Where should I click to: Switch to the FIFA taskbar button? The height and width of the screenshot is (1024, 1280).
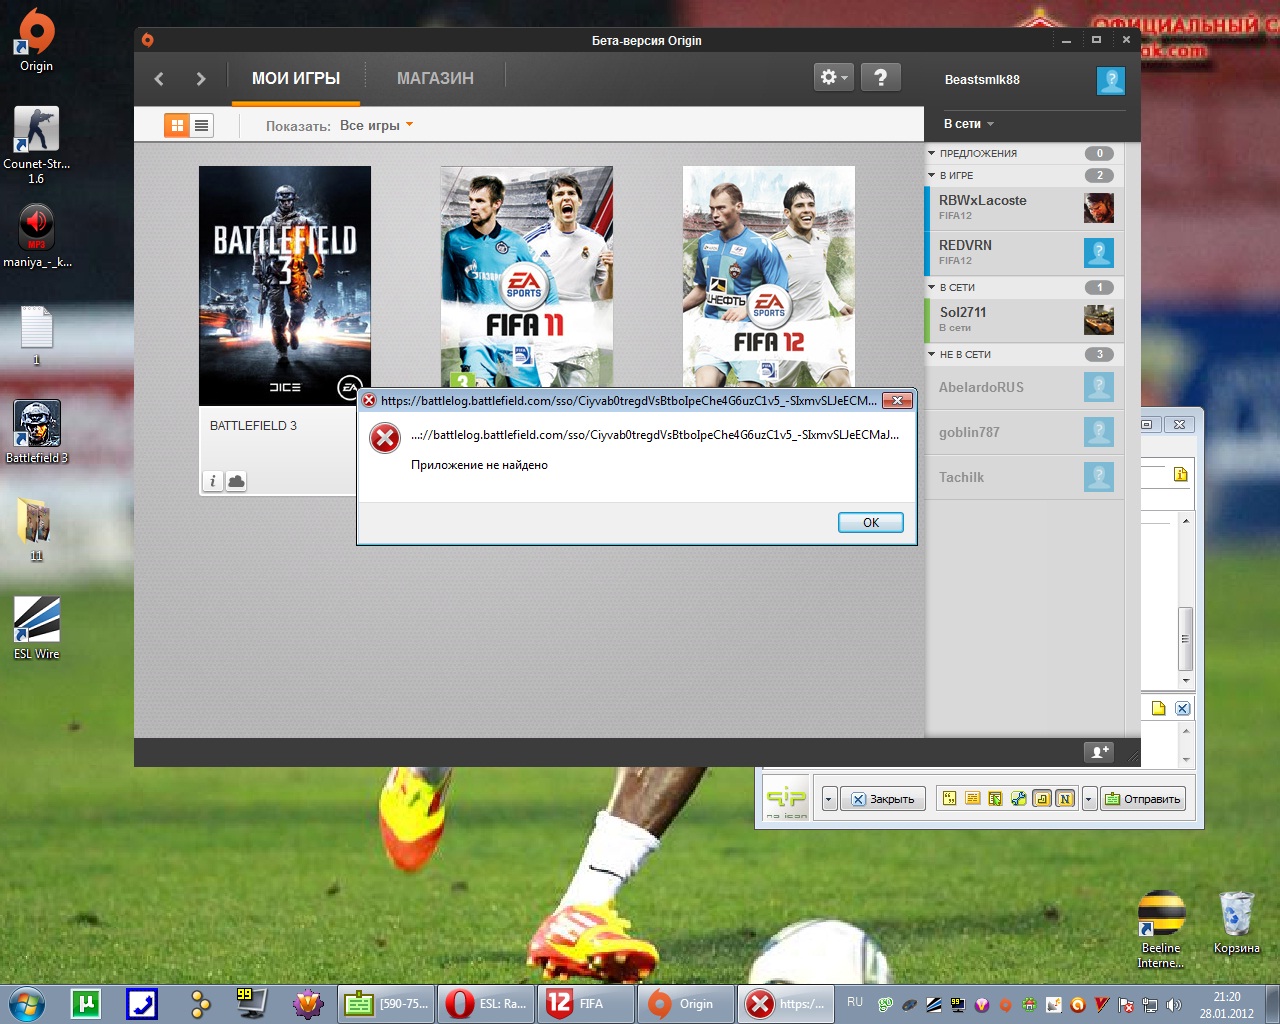(587, 1004)
